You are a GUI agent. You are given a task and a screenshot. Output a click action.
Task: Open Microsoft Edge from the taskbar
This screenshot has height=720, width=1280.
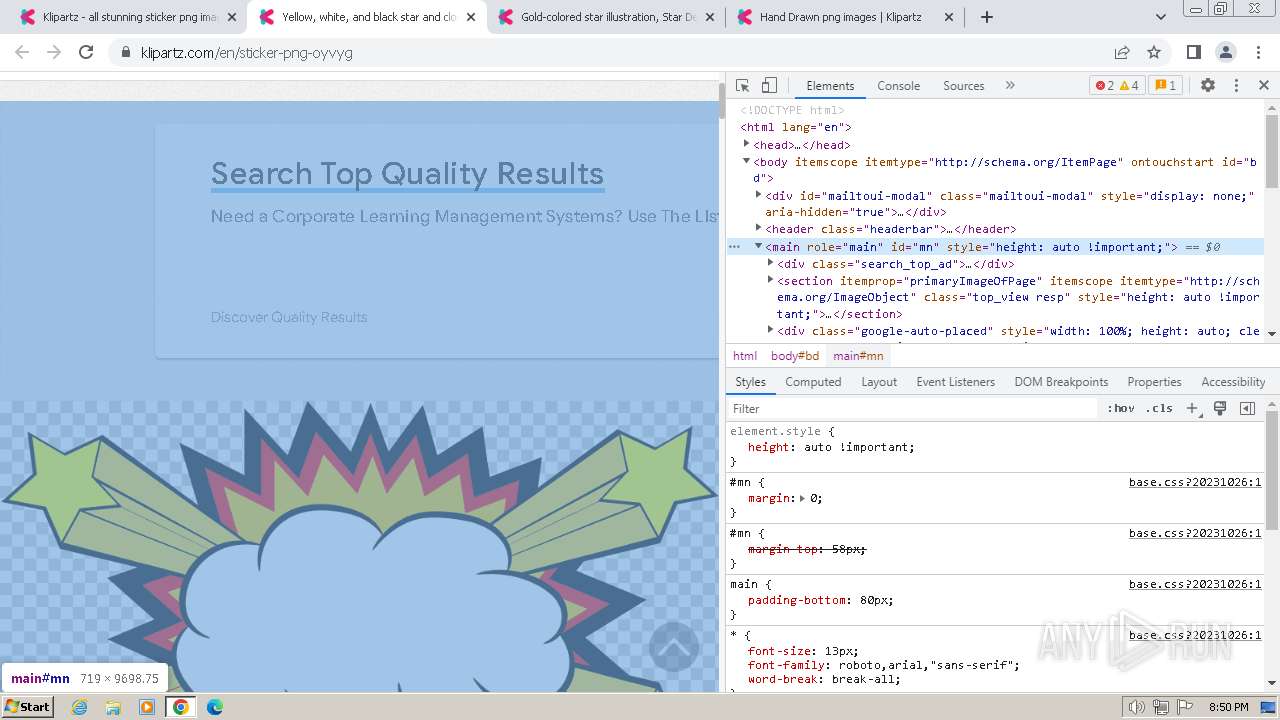click(215, 707)
